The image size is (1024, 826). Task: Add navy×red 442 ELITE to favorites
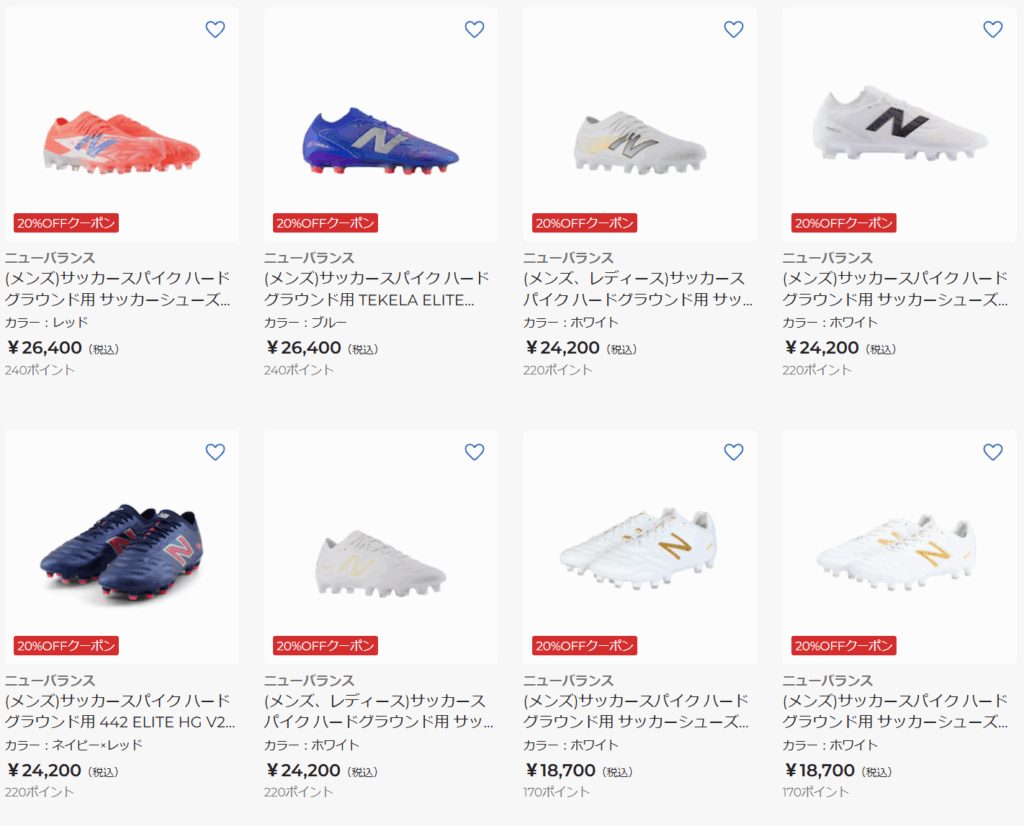[215, 452]
